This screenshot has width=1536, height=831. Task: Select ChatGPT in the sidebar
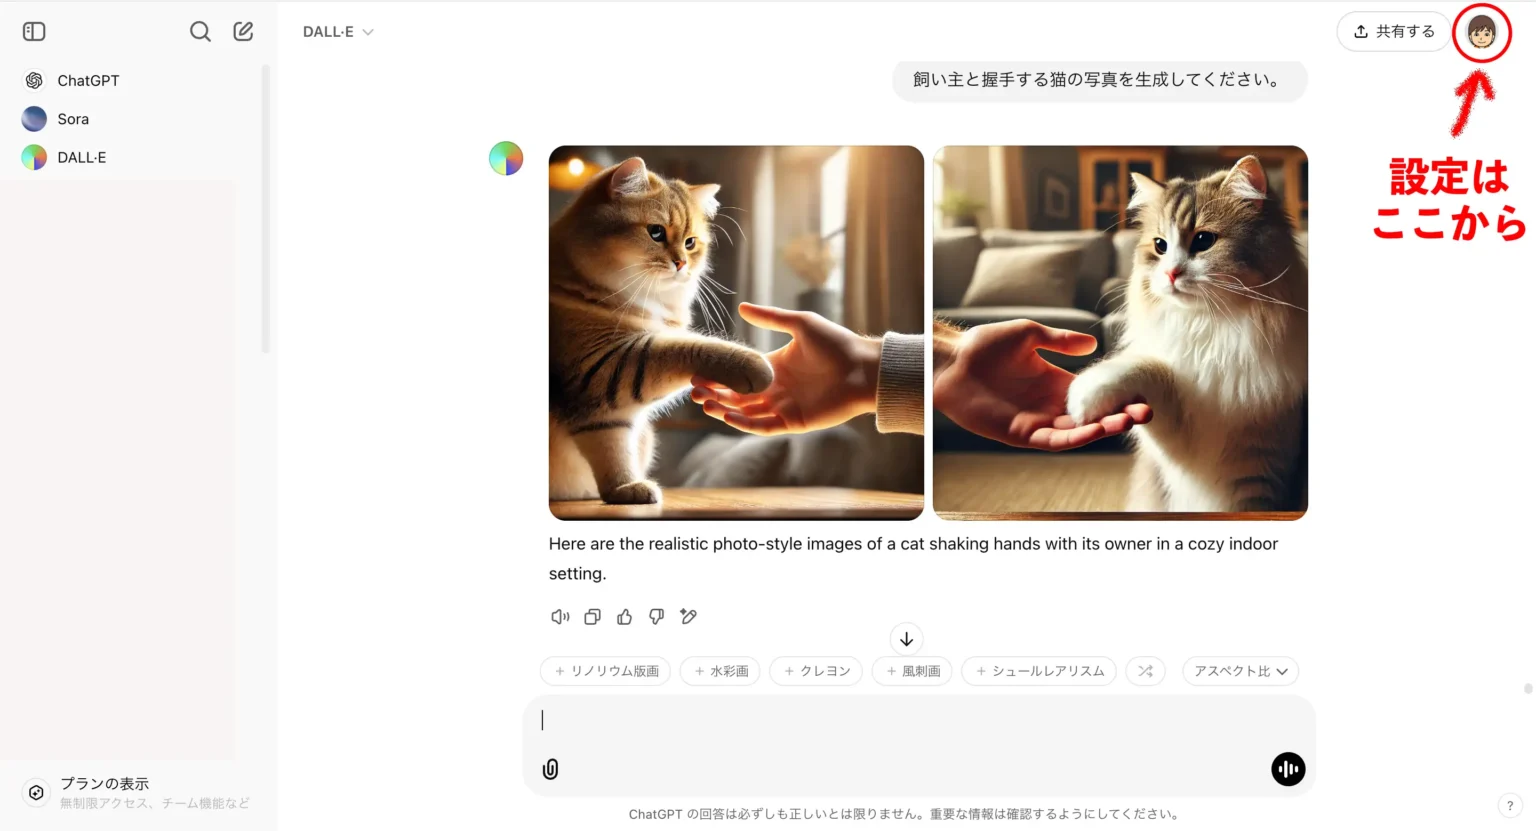88,80
